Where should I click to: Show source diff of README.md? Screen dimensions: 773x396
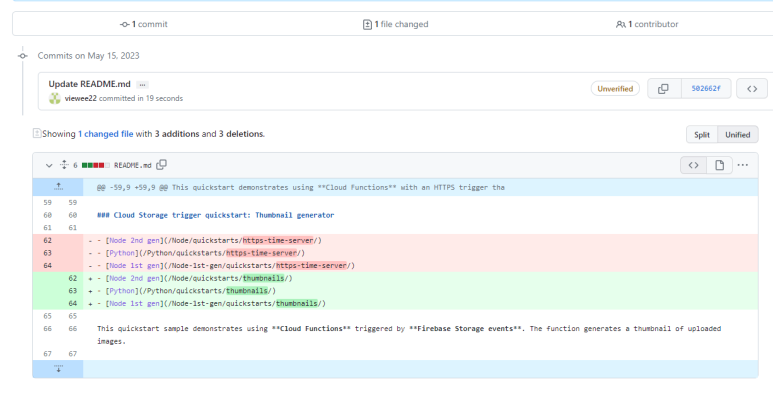(x=693, y=165)
